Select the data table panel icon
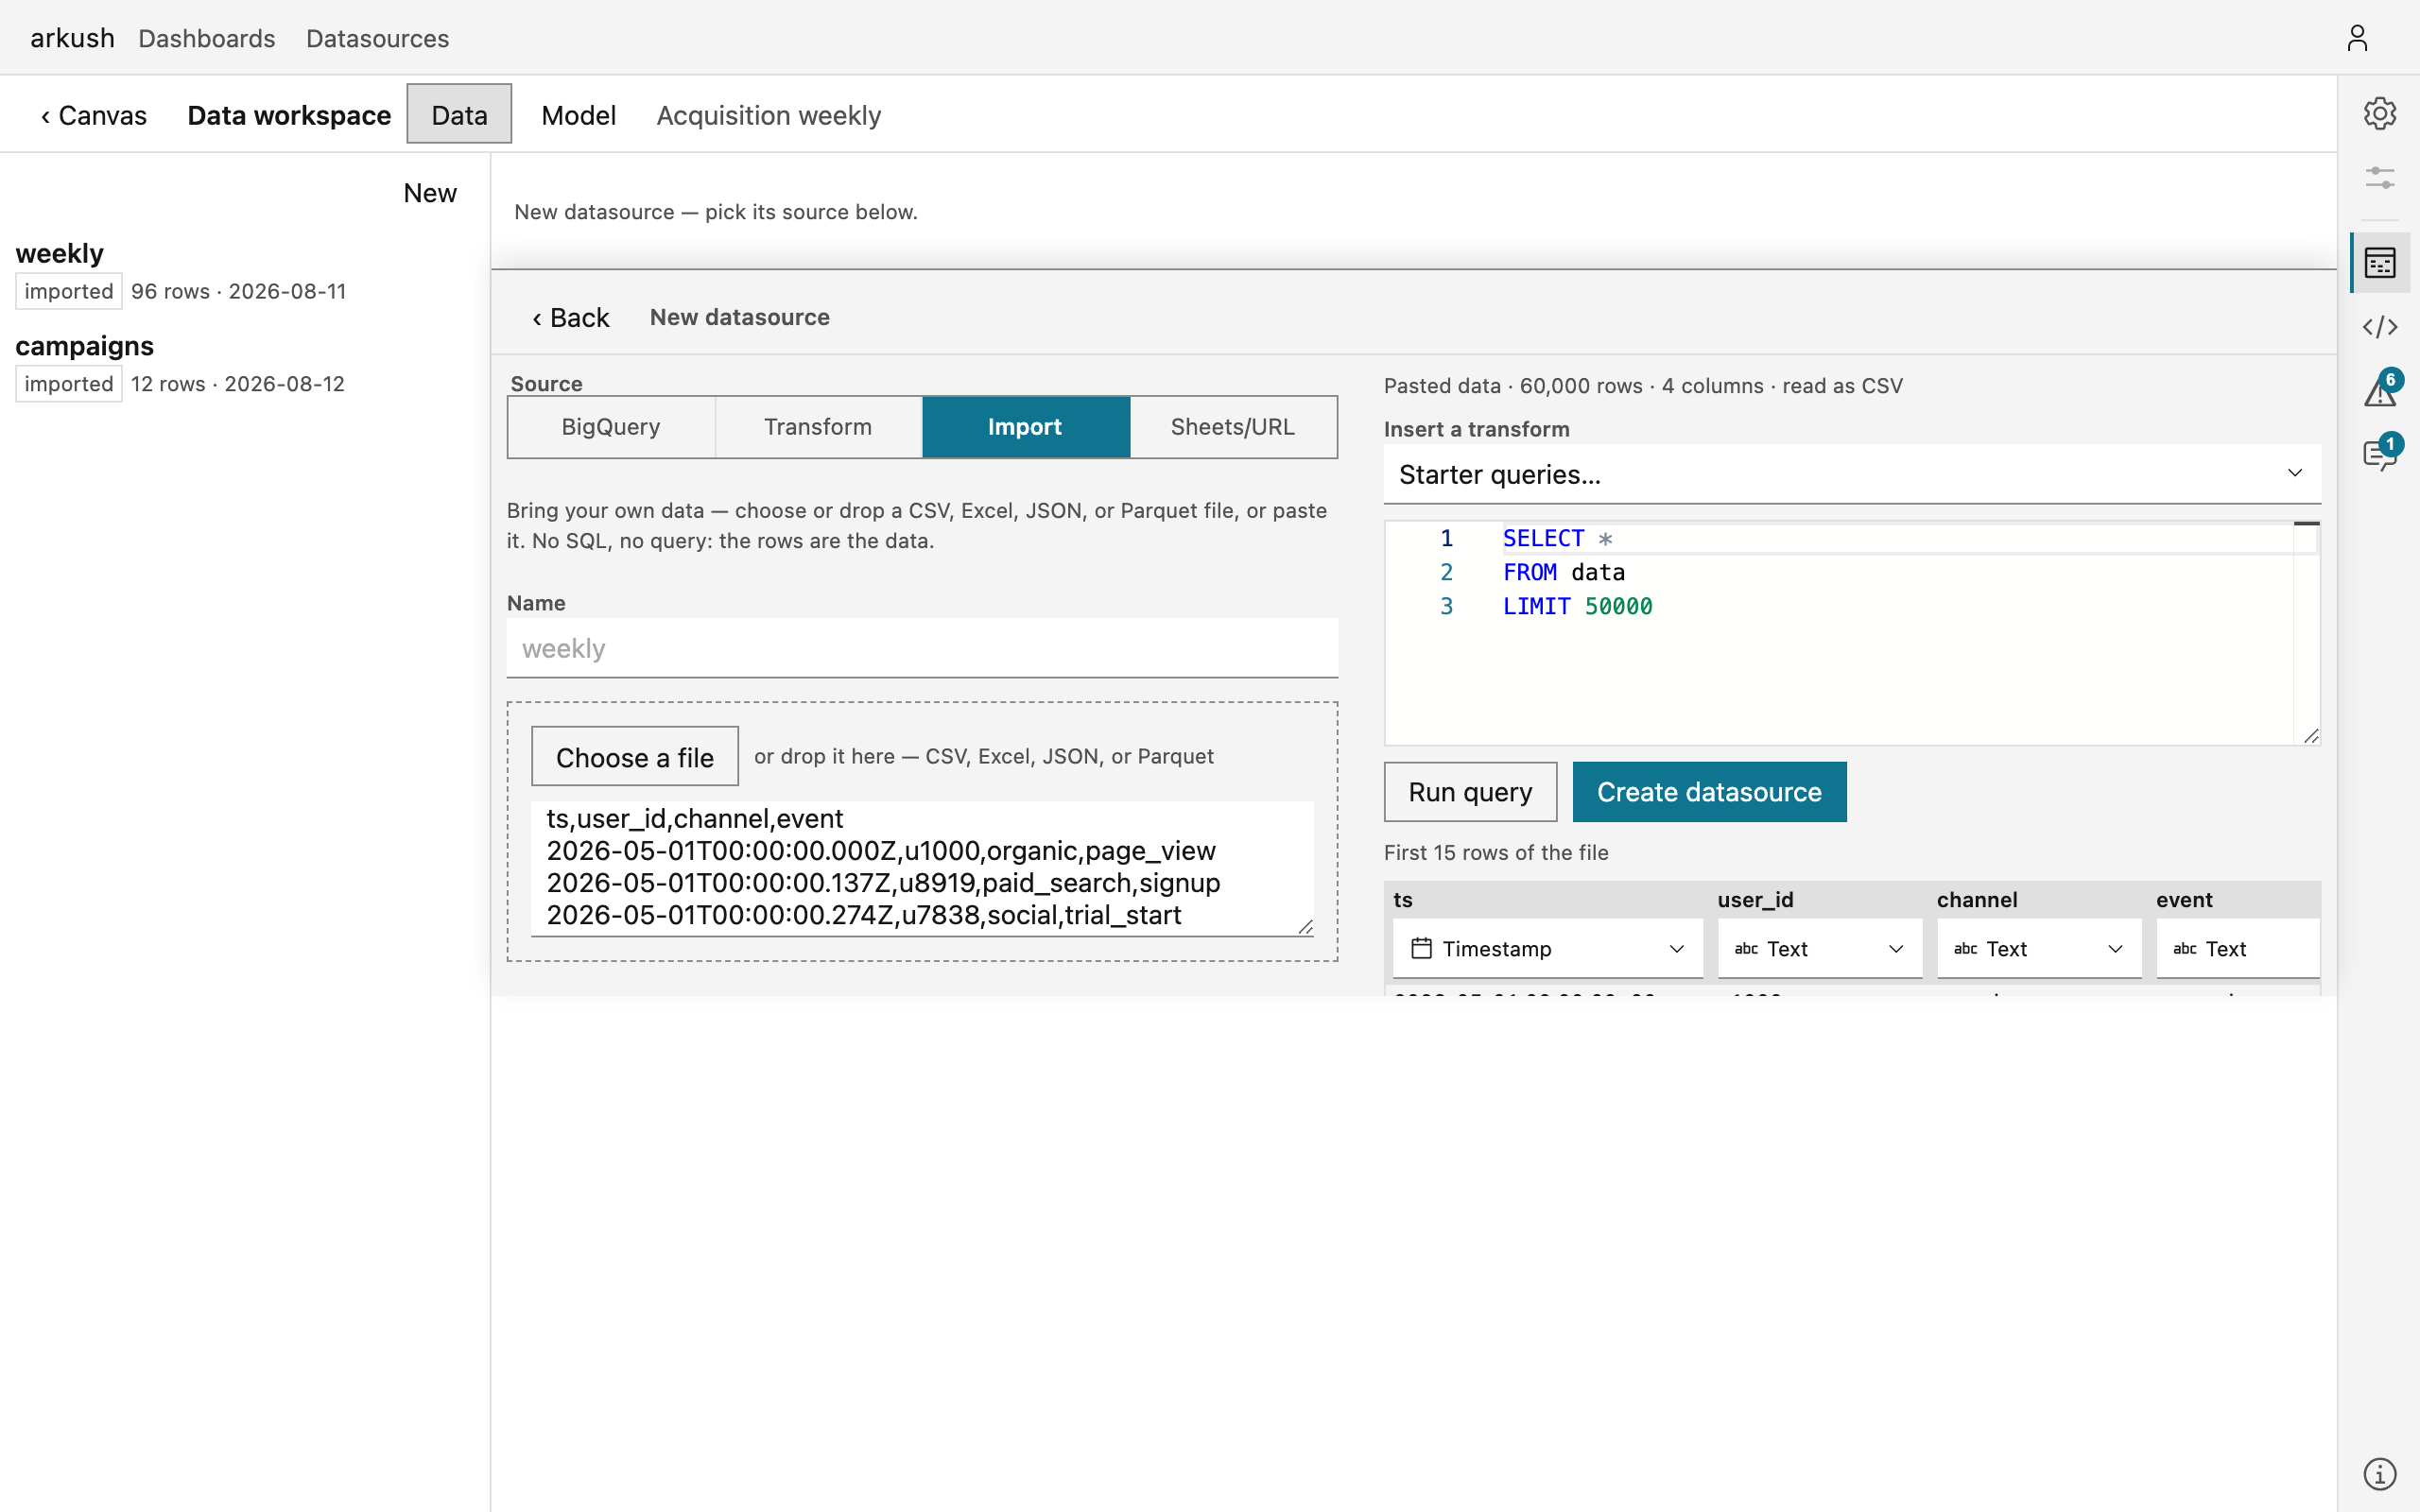 point(2380,263)
